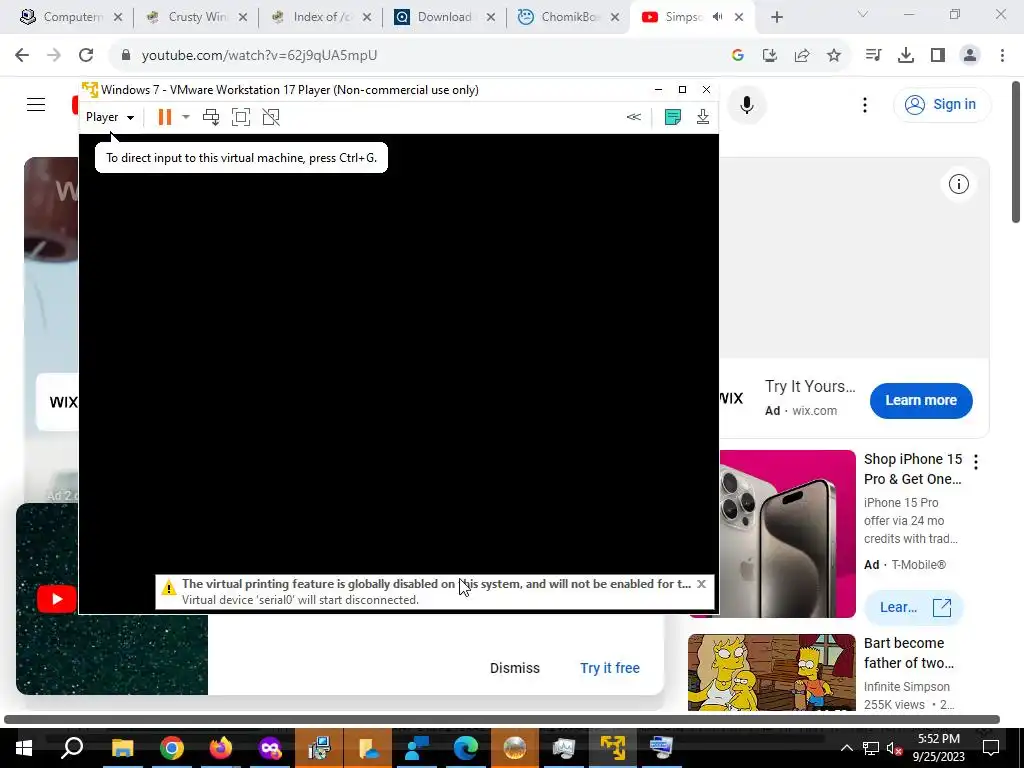Open Chrome downloads icon
The width and height of the screenshot is (1024, 768).
pyautogui.click(x=906, y=56)
